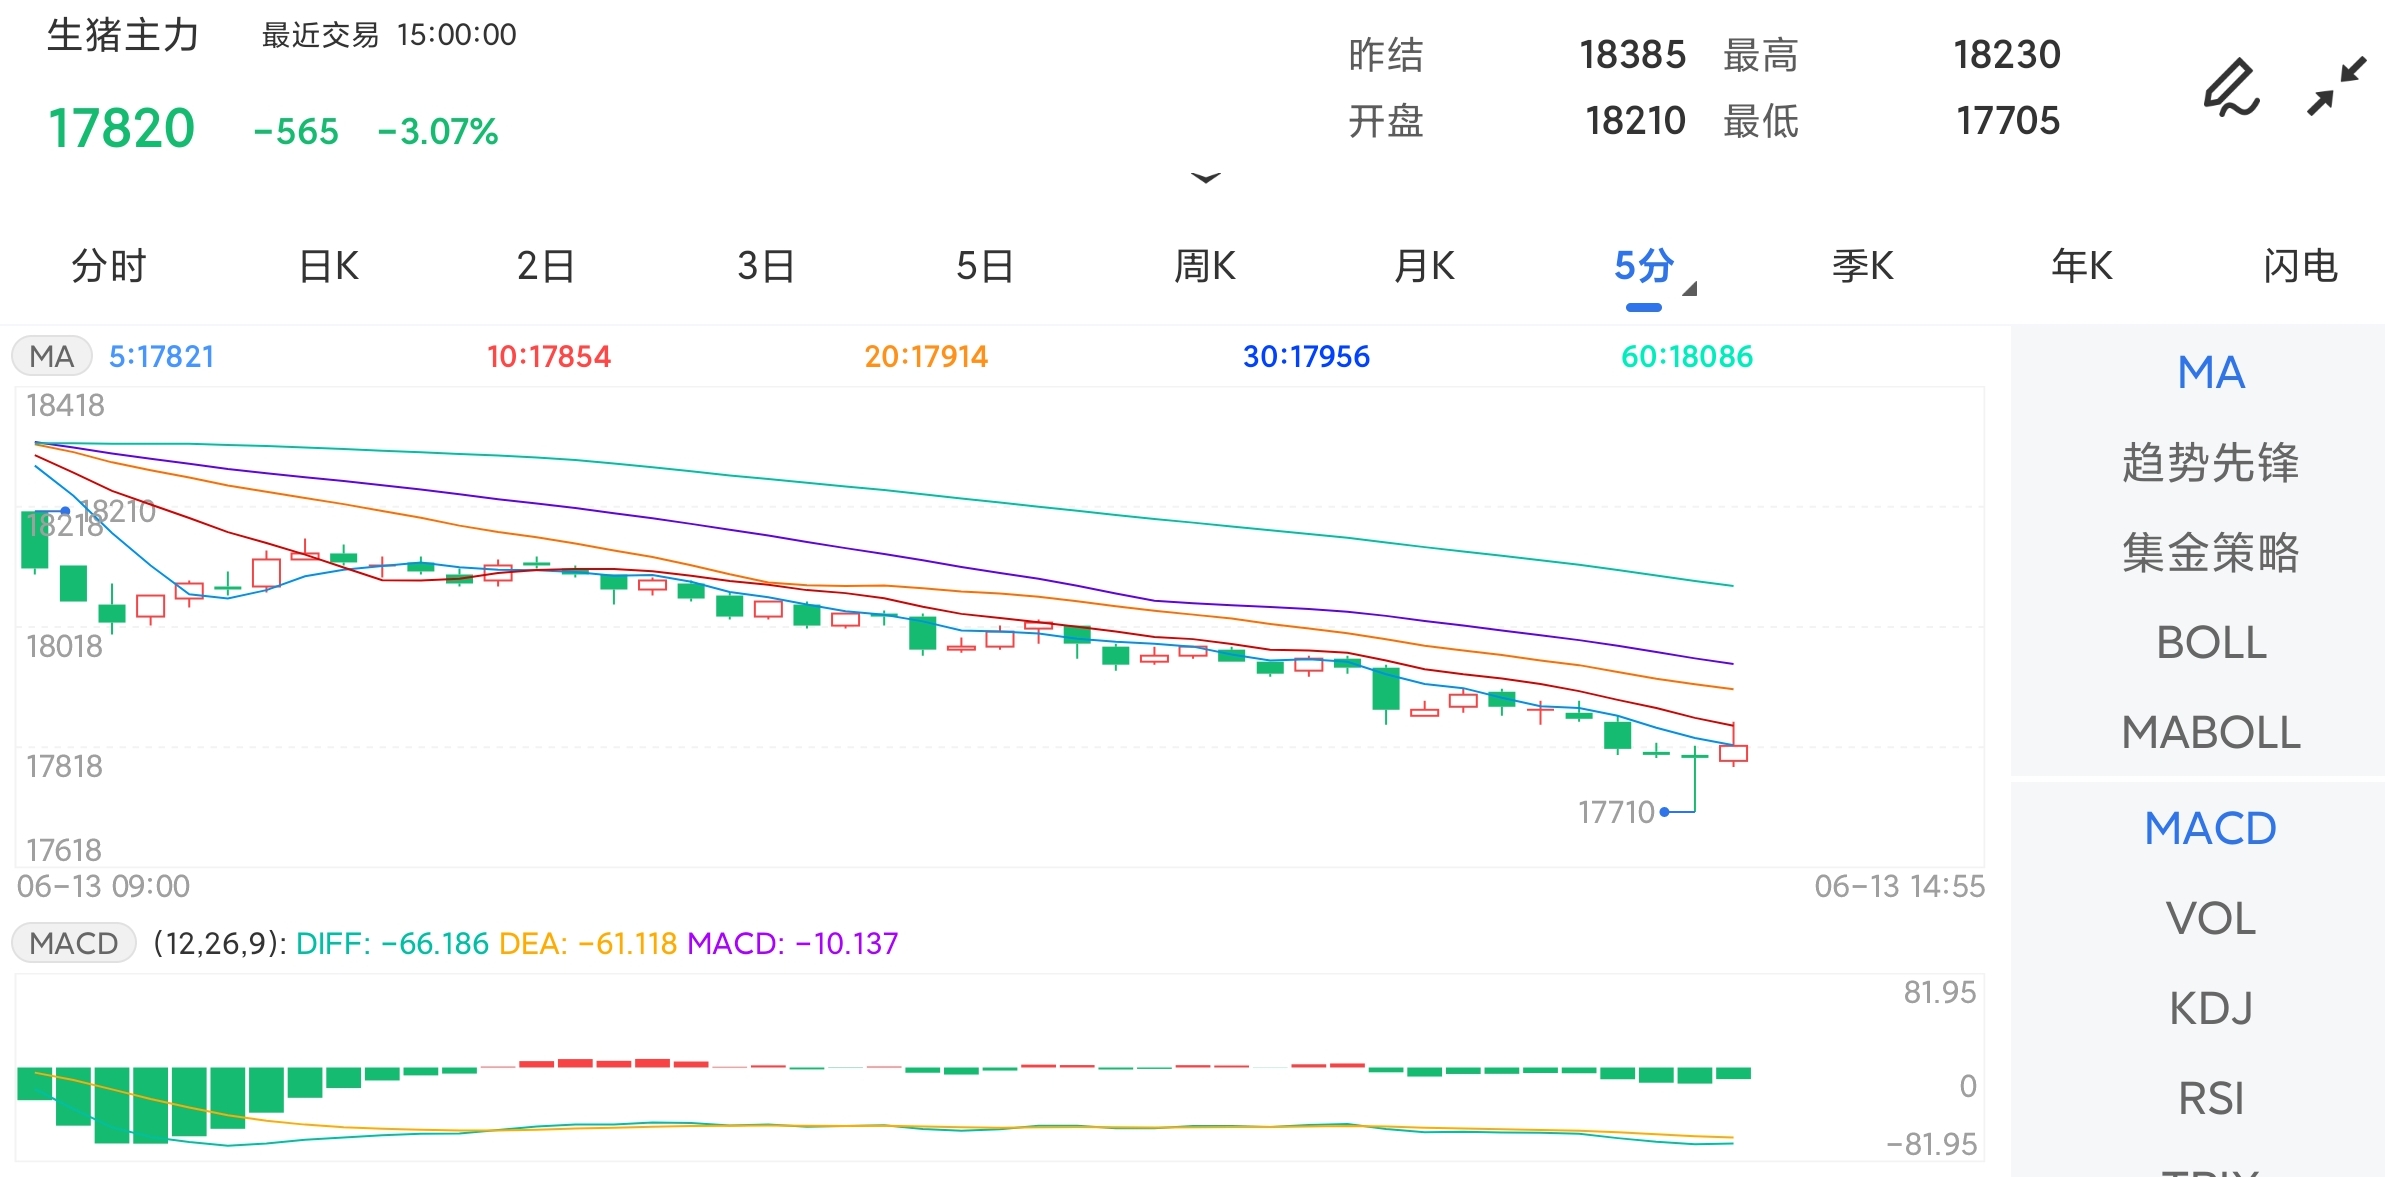This screenshot has height=1177, width=2385.
Task: Click the DIFF: -66.186 readout
Action: point(393,943)
